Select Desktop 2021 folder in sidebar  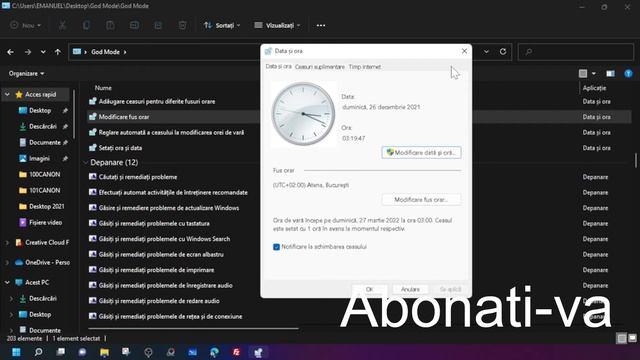point(47,207)
